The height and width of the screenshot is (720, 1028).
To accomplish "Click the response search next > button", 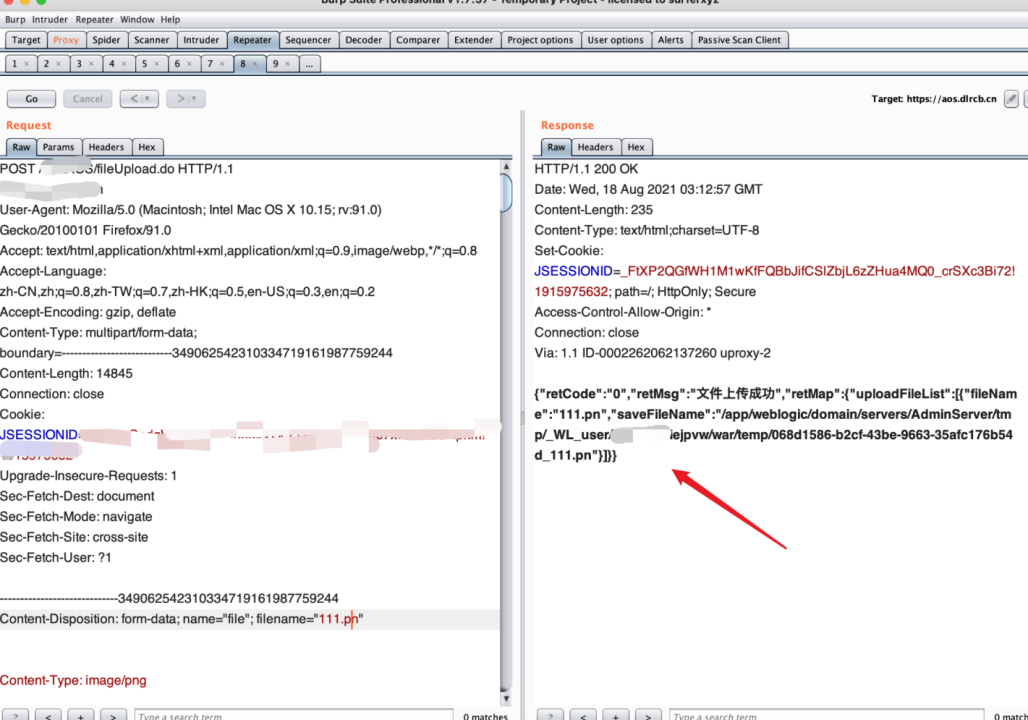I will 648,716.
